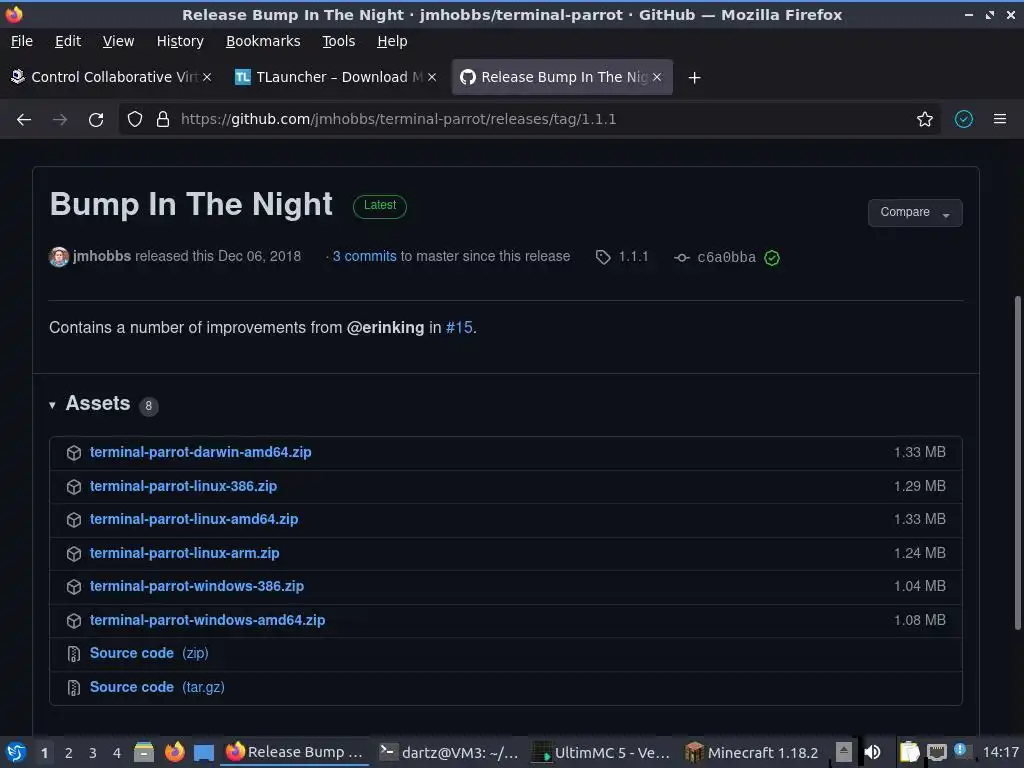Screen dimensions: 1024x768
Task: Open the teal checkmark extension icon
Action: 964,120
